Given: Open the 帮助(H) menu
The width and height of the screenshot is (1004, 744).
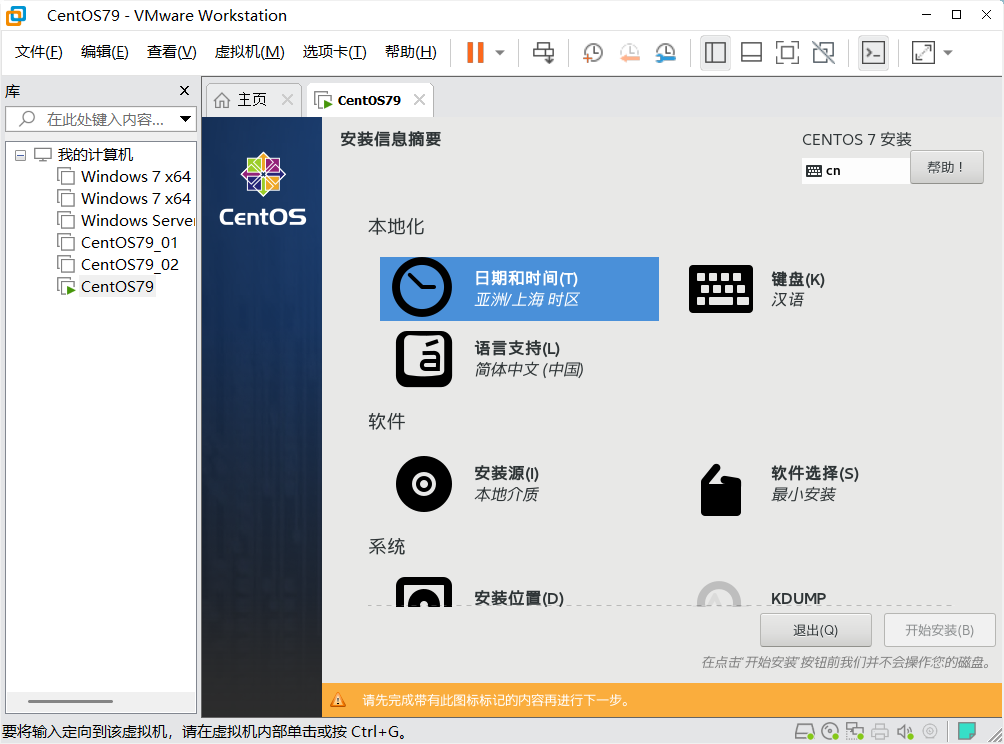Looking at the screenshot, I should click(x=410, y=52).
